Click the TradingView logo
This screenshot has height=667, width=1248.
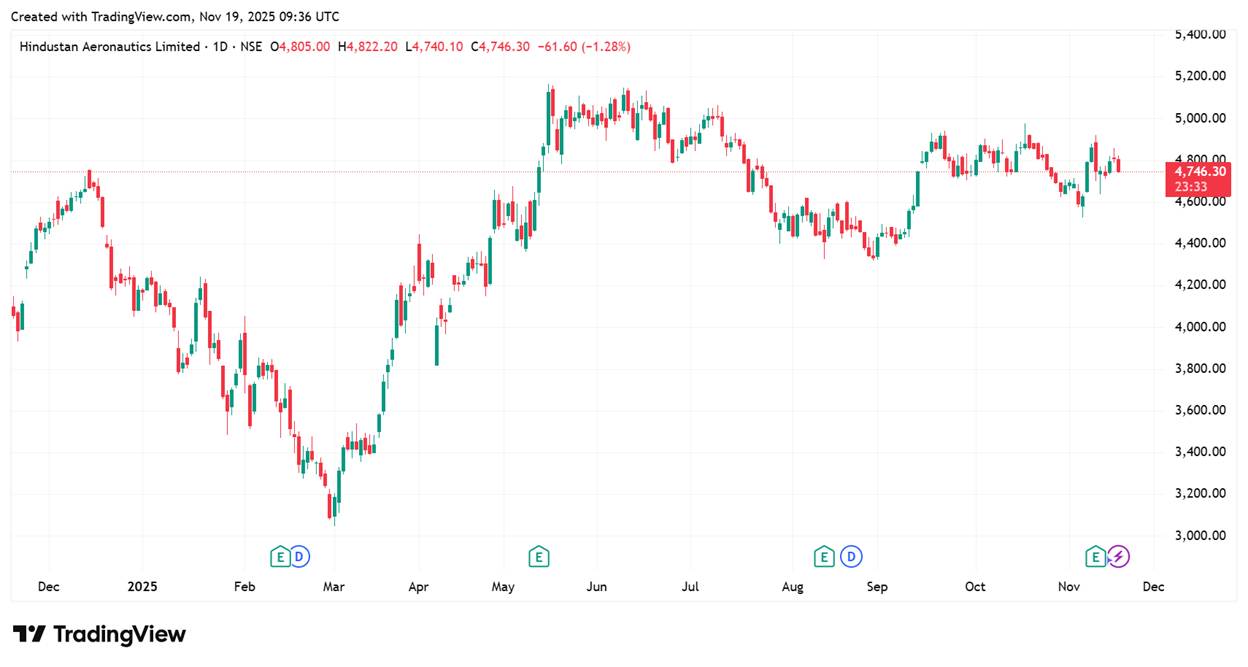coord(100,634)
